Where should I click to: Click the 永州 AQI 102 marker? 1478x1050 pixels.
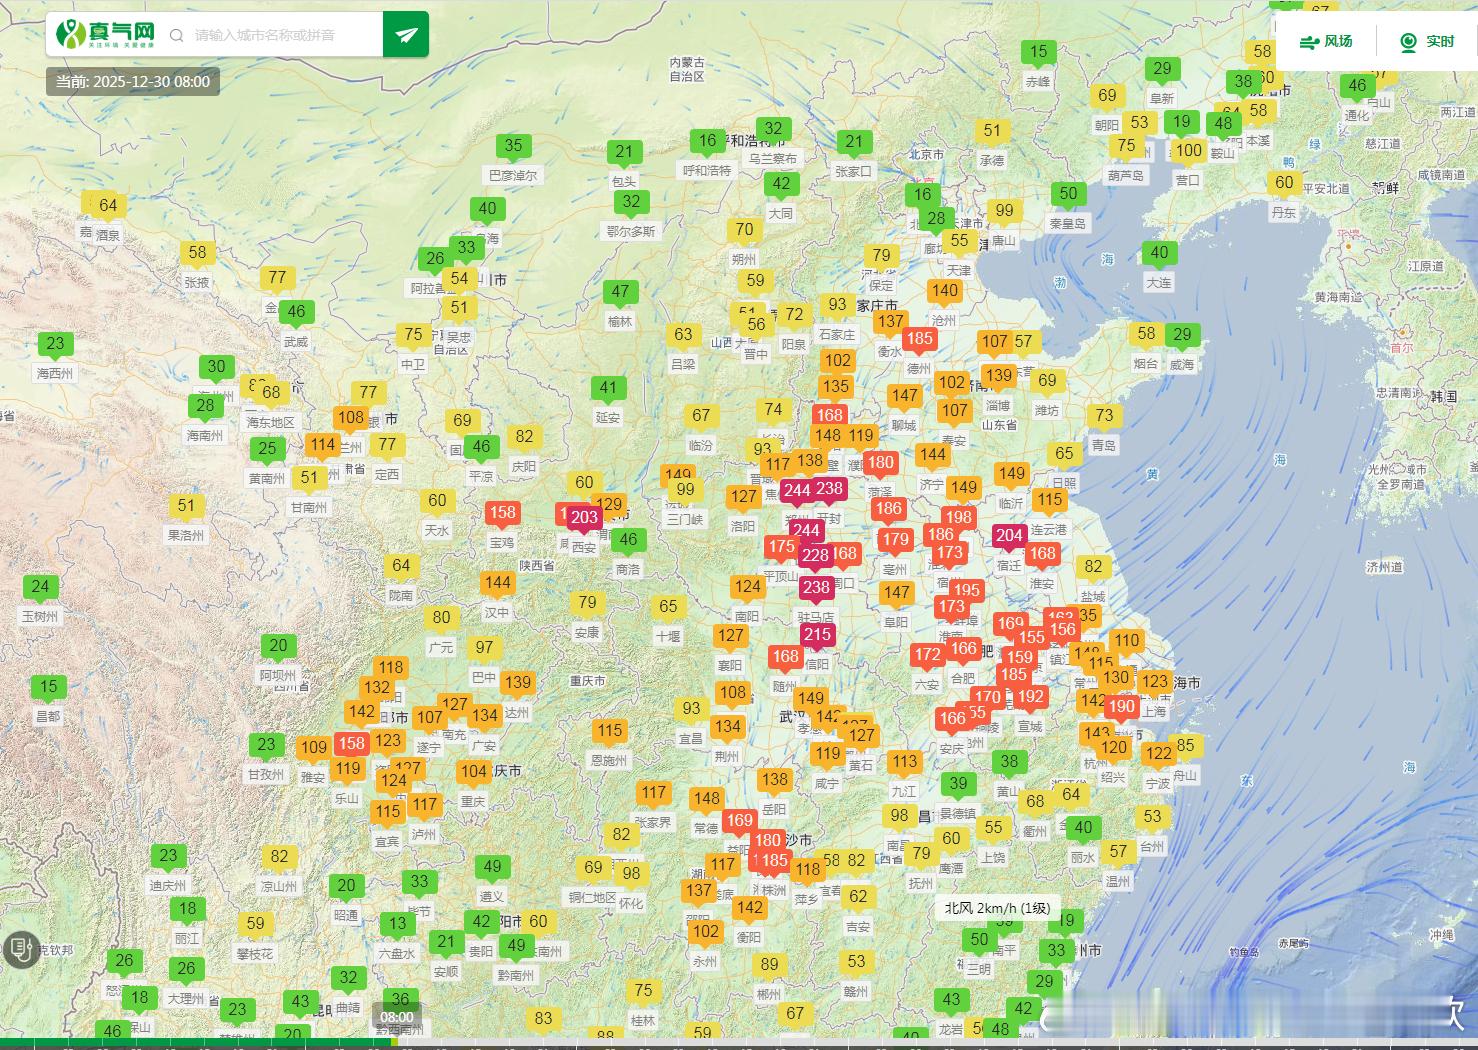[x=705, y=934]
